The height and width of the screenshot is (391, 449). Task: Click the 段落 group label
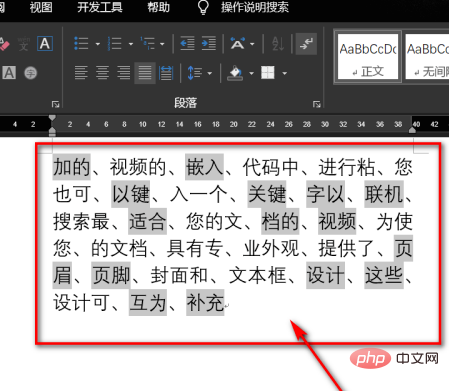click(185, 103)
